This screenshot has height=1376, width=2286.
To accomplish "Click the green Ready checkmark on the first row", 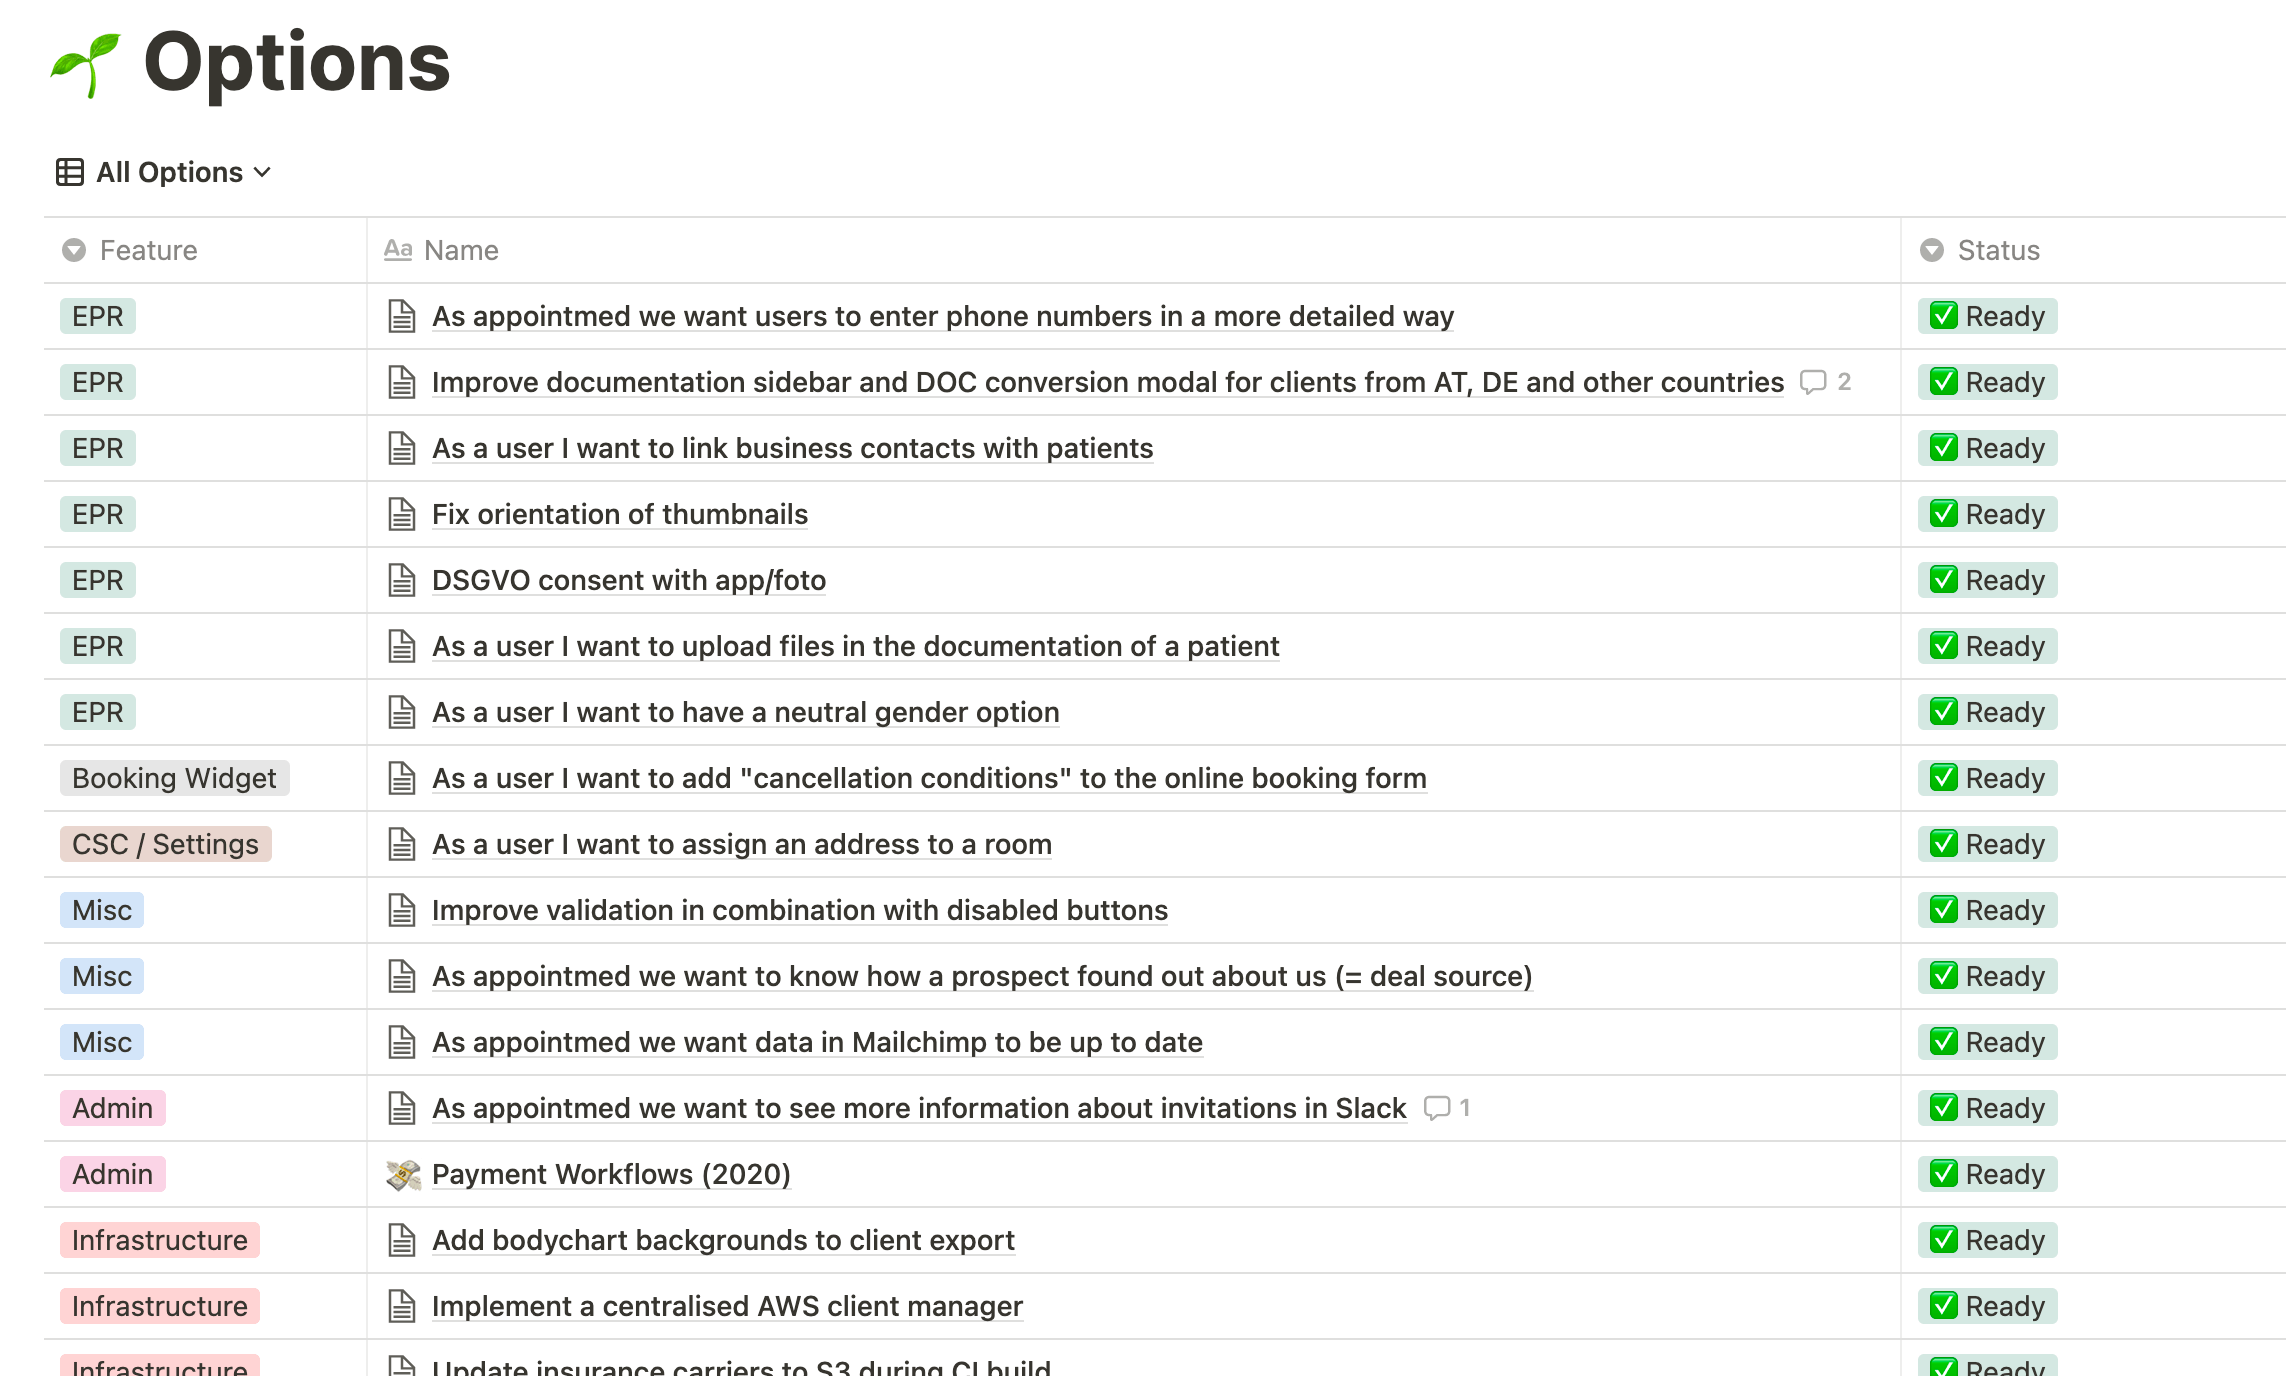I will pos(1943,316).
